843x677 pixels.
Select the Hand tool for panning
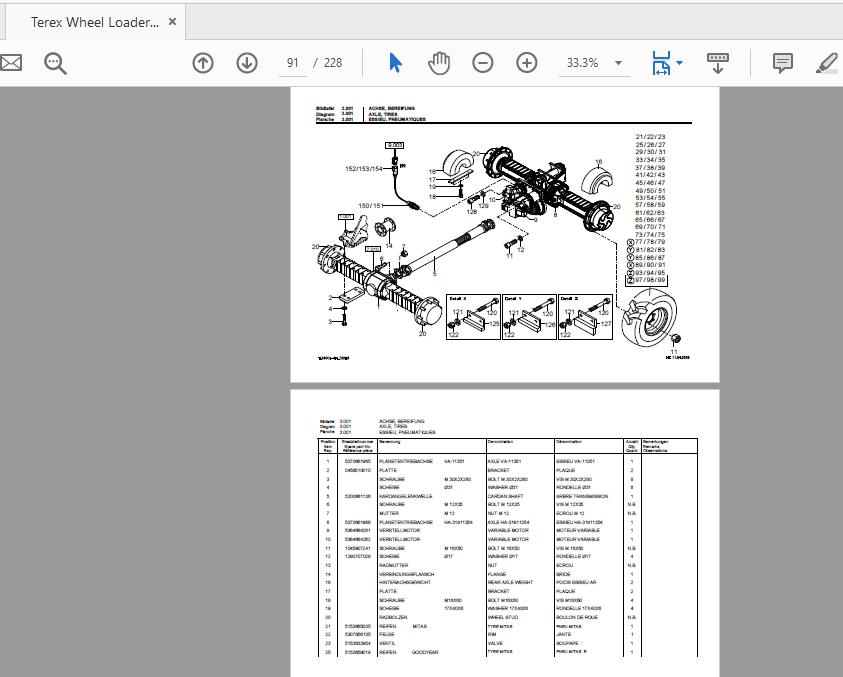tap(438, 62)
